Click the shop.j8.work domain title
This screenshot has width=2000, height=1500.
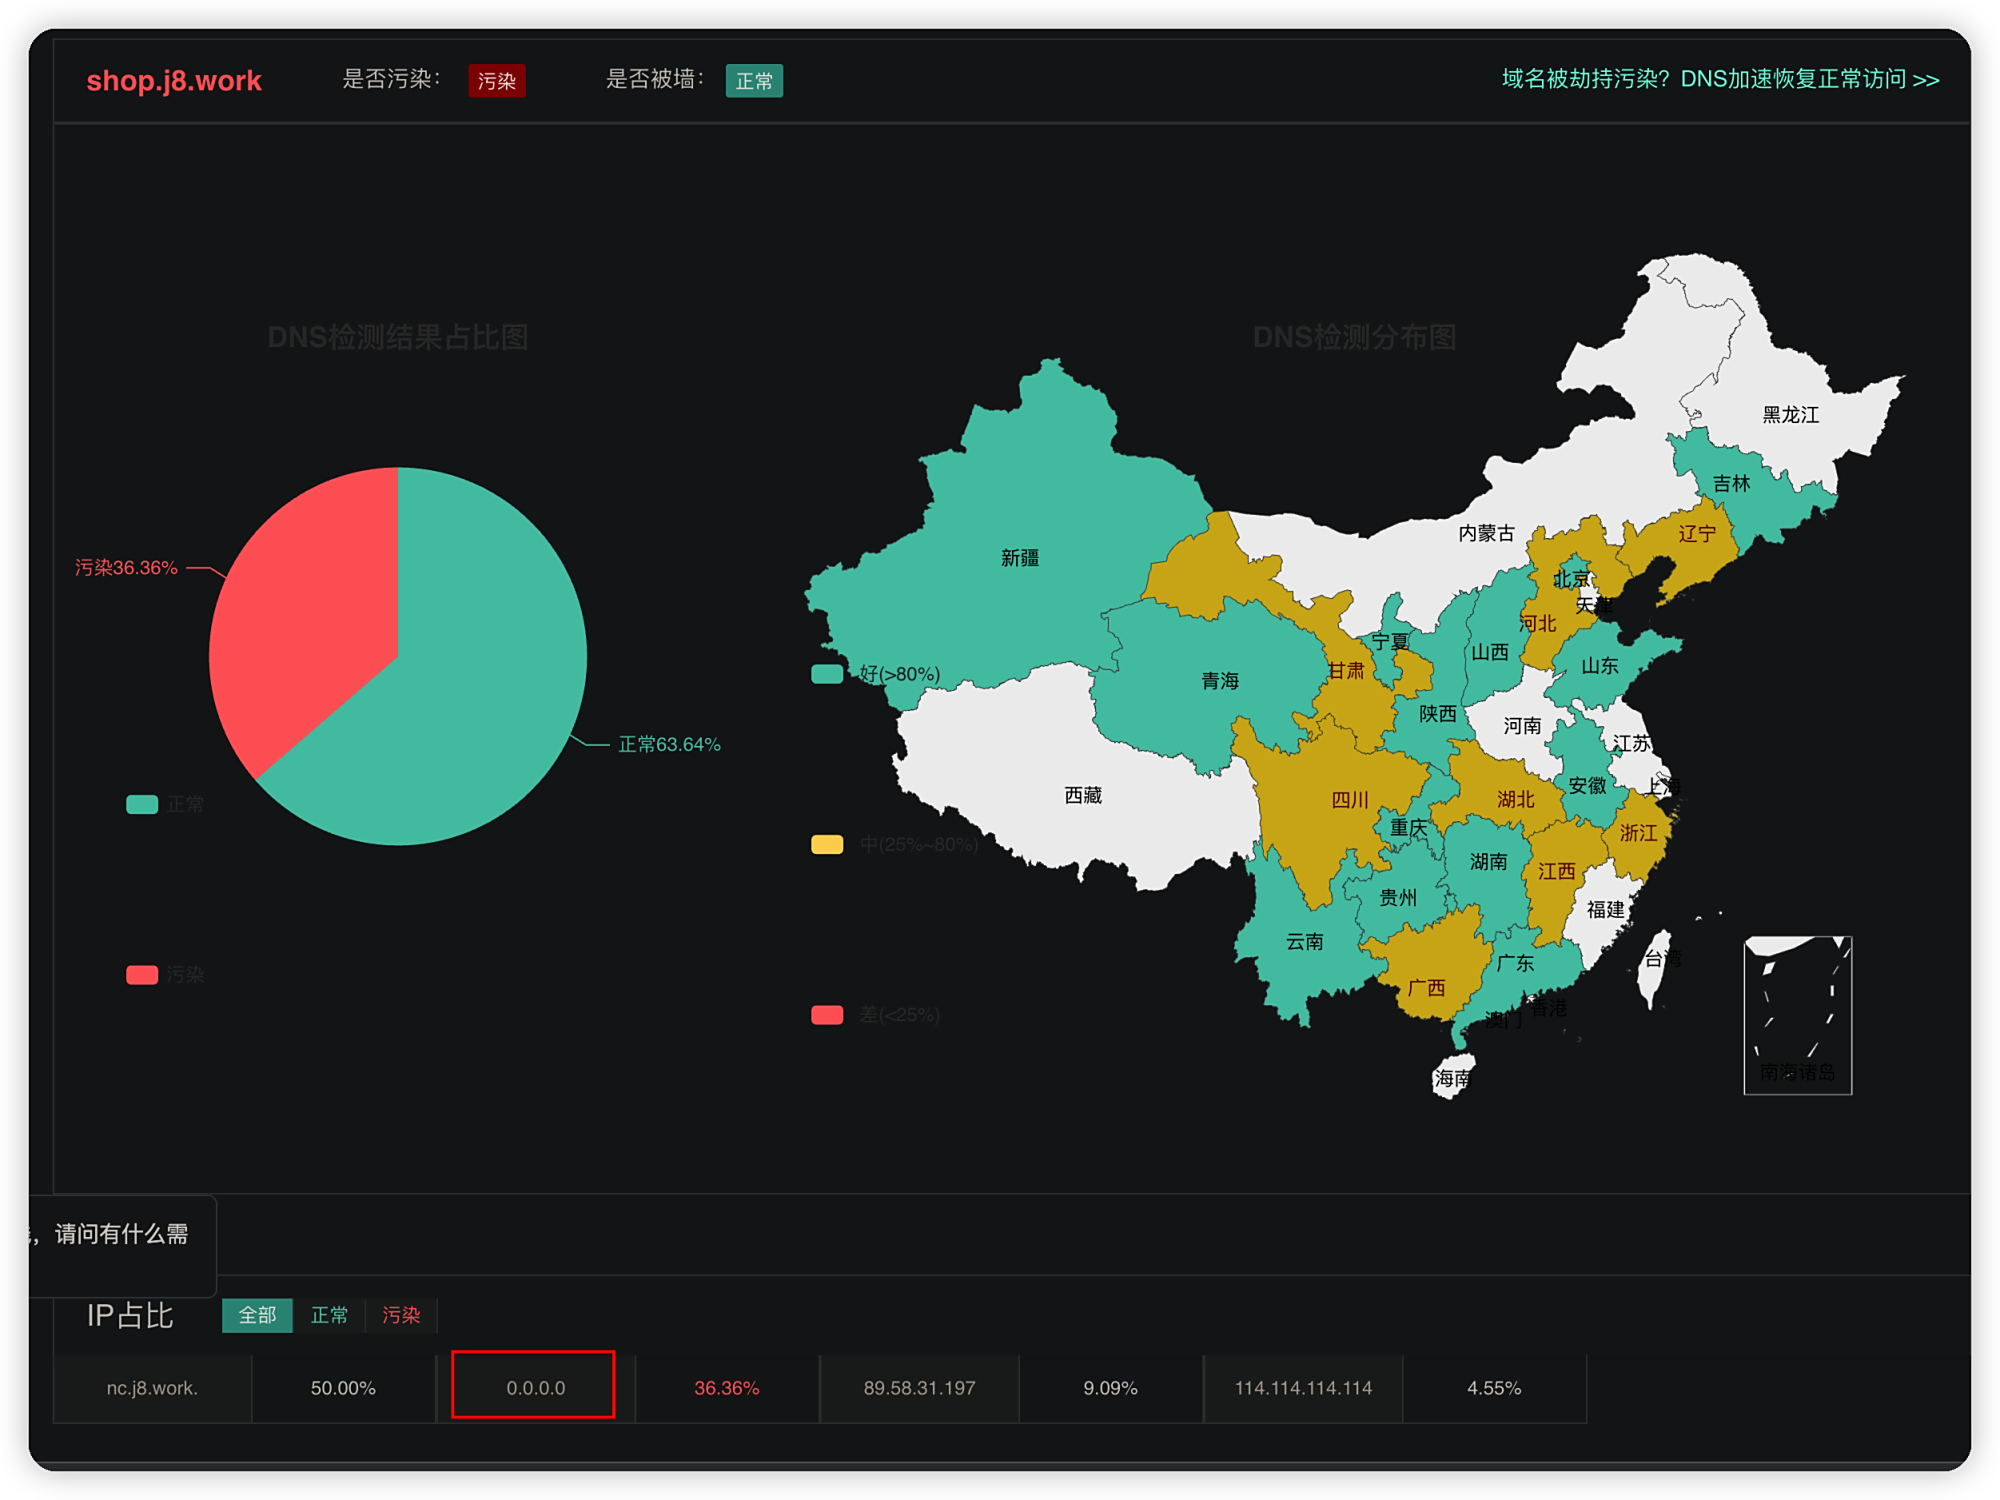174,81
